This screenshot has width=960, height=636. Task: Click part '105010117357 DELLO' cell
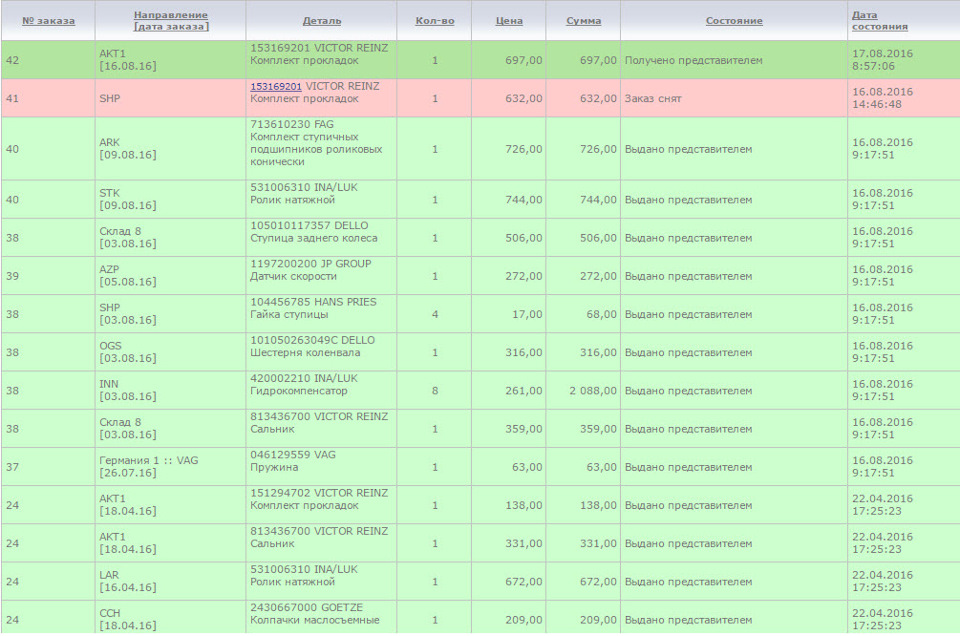pos(321,238)
